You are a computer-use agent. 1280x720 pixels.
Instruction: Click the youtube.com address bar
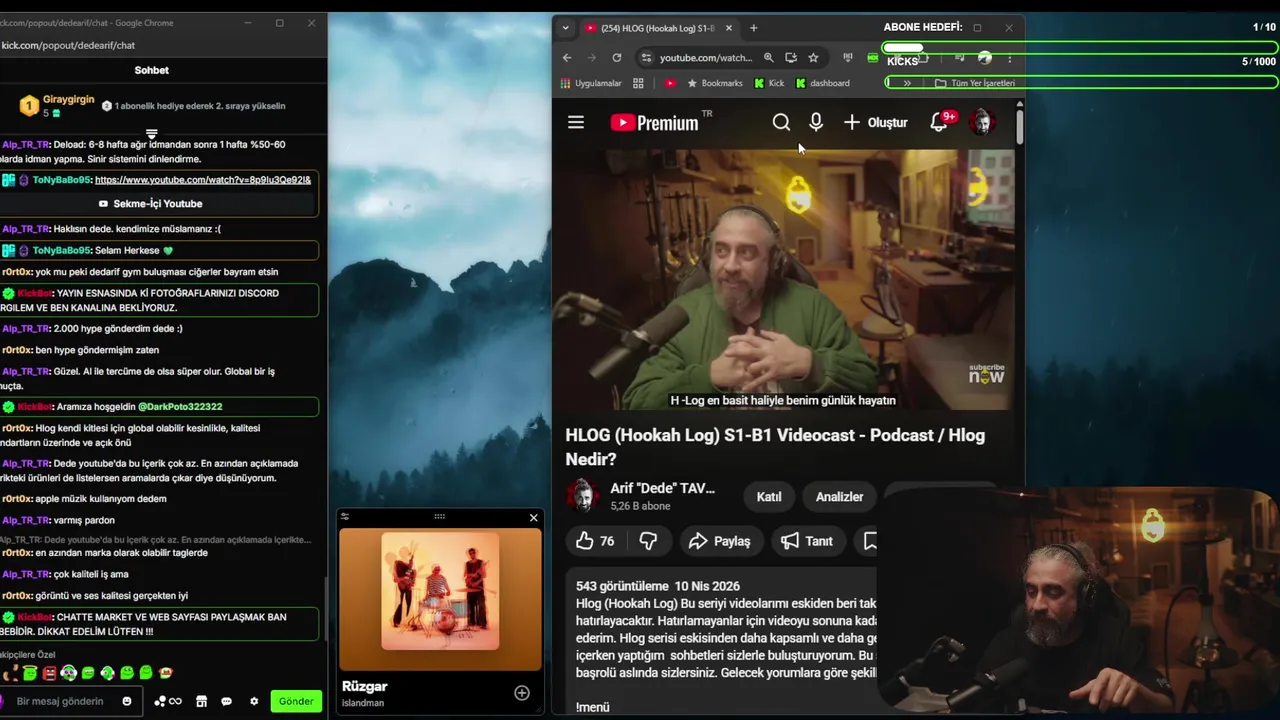(x=706, y=58)
